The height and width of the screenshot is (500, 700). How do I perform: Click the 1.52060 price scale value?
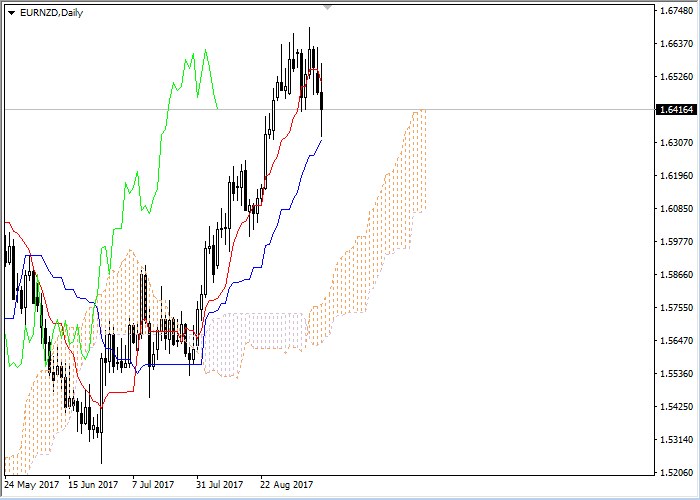click(676, 472)
